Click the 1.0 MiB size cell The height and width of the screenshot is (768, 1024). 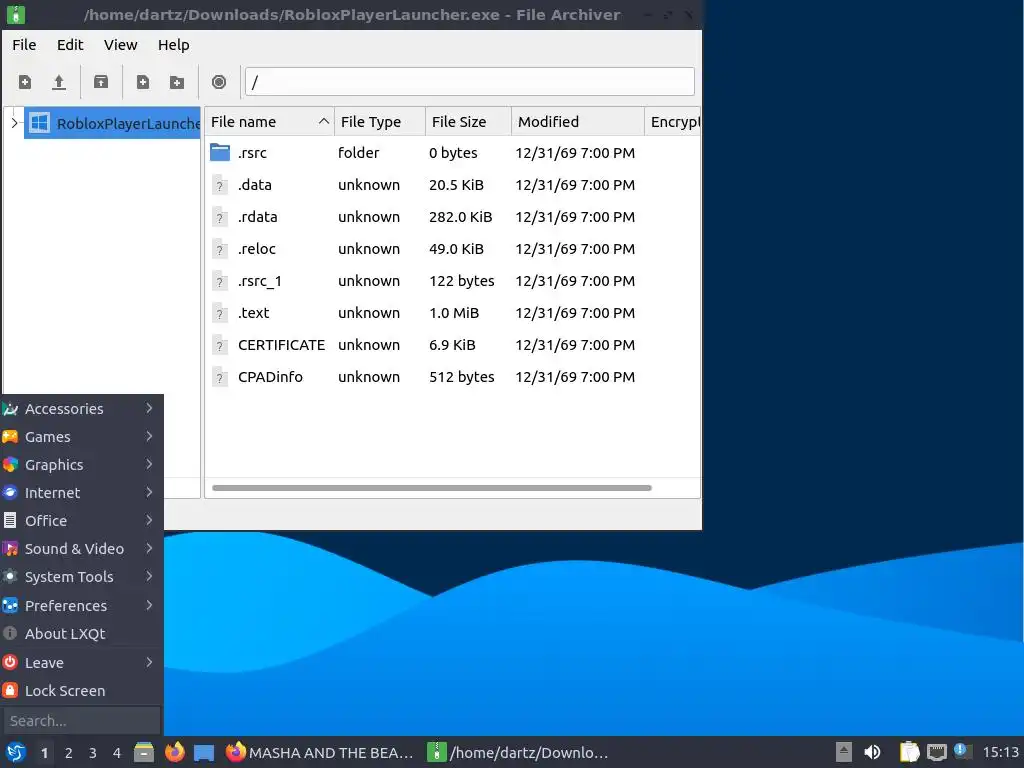coord(454,313)
